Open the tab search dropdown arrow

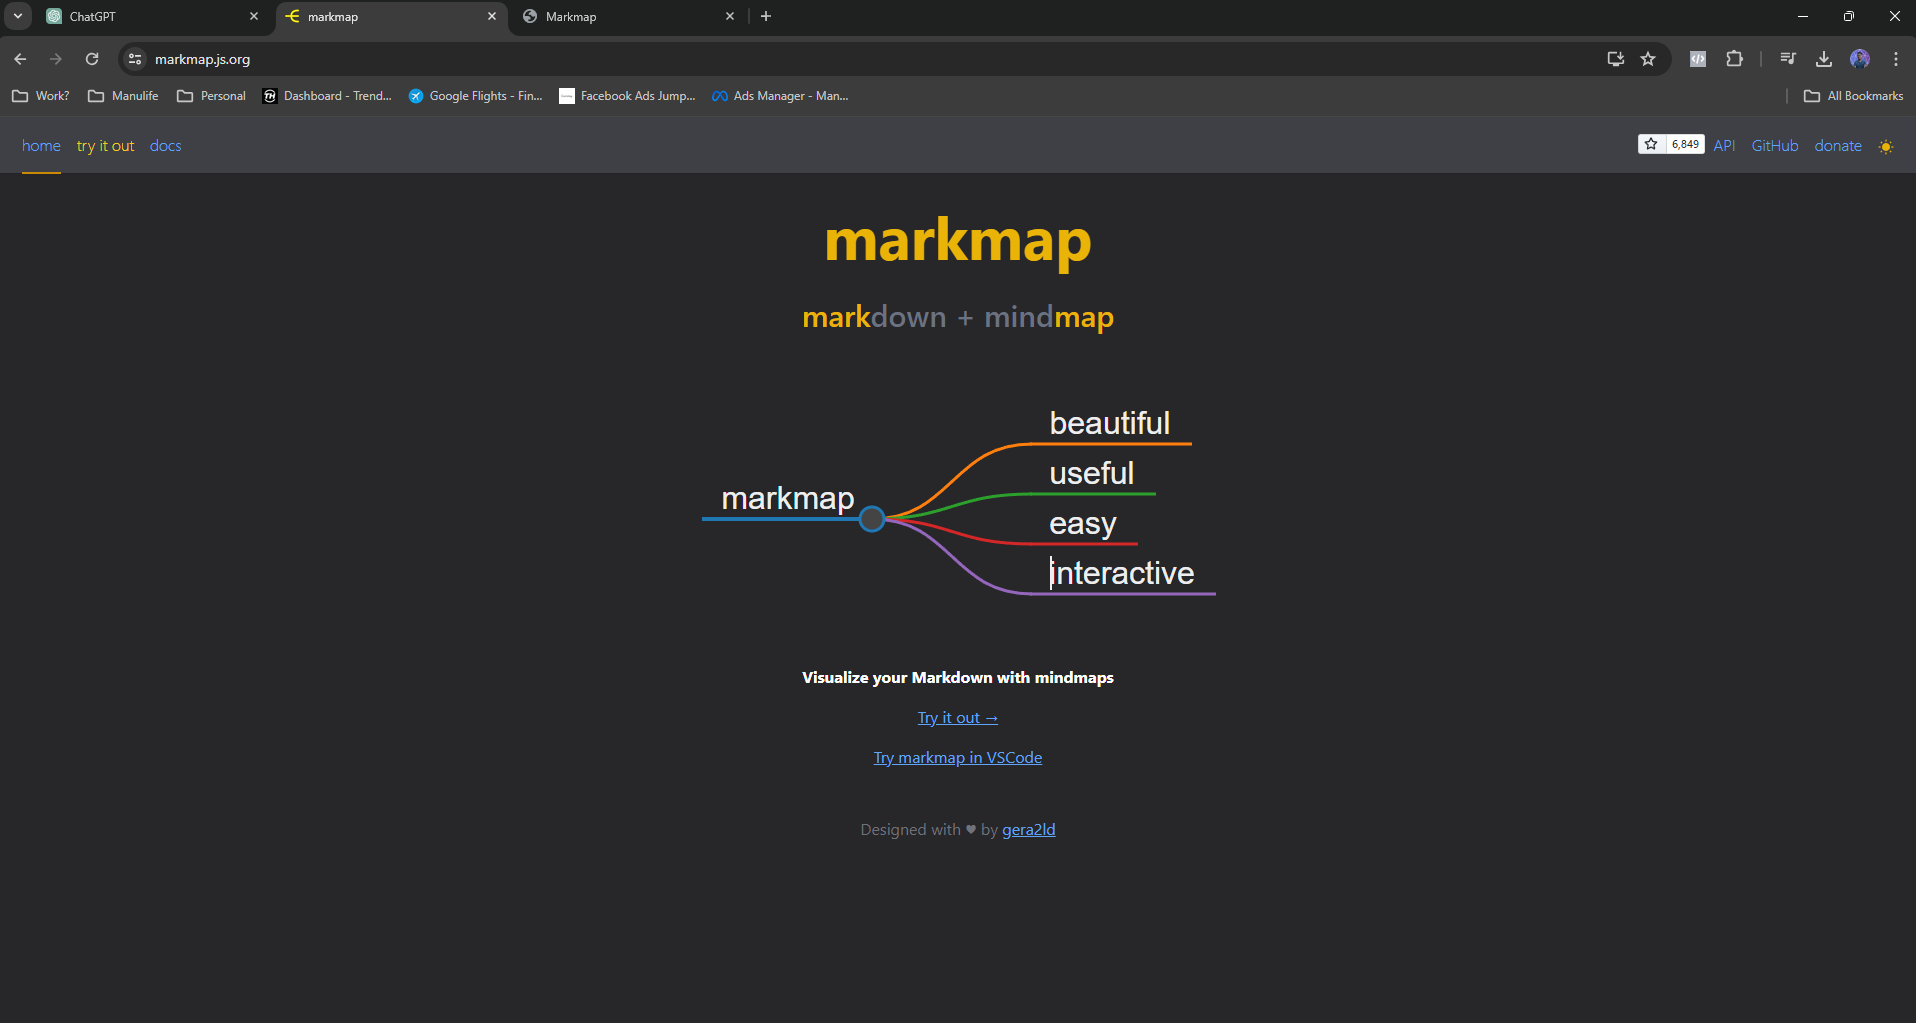pyautogui.click(x=17, y=16)
